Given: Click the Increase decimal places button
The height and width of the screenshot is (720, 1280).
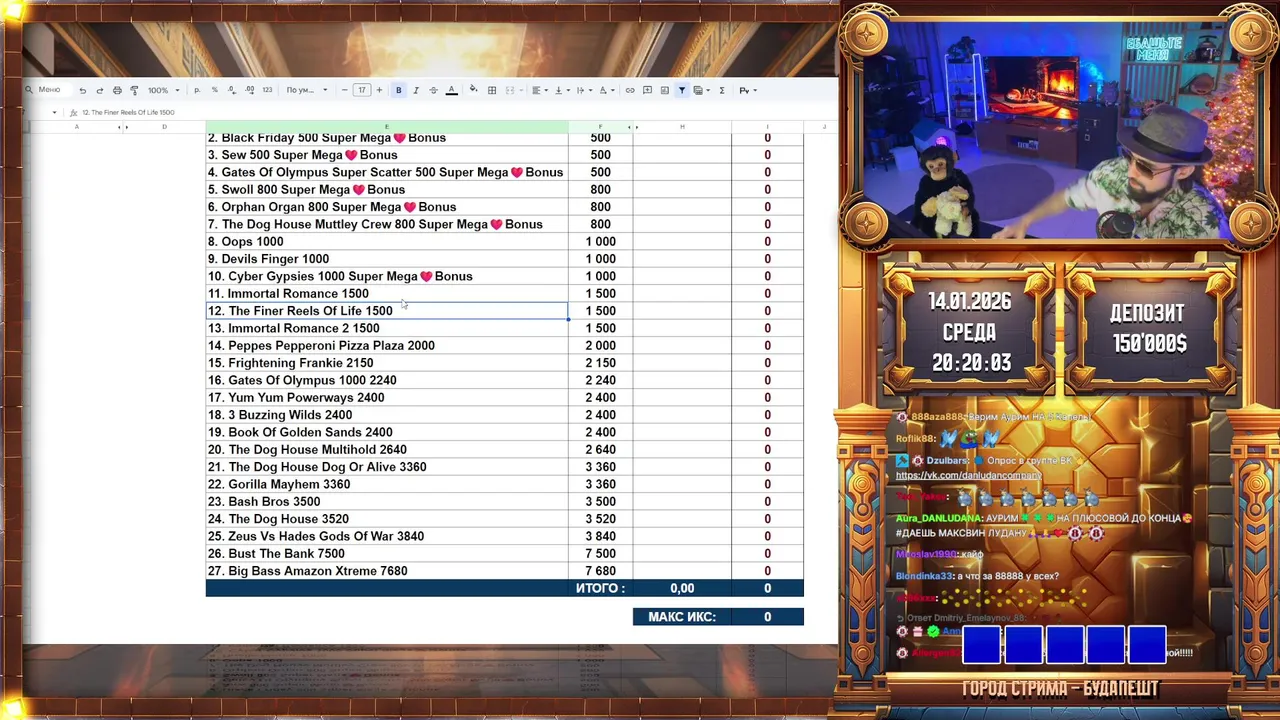Looking at the screenshot, I should [250, 90].
